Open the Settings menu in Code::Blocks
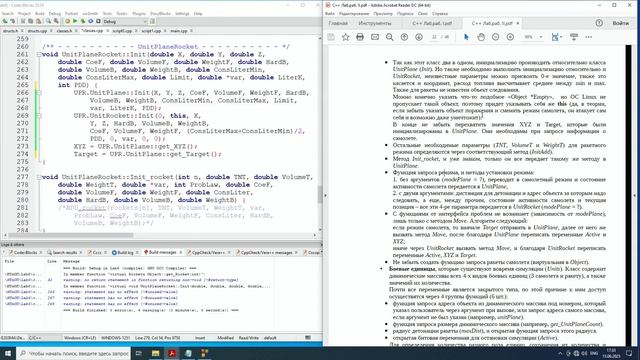640x360 pixels. (x=182, y=13)
